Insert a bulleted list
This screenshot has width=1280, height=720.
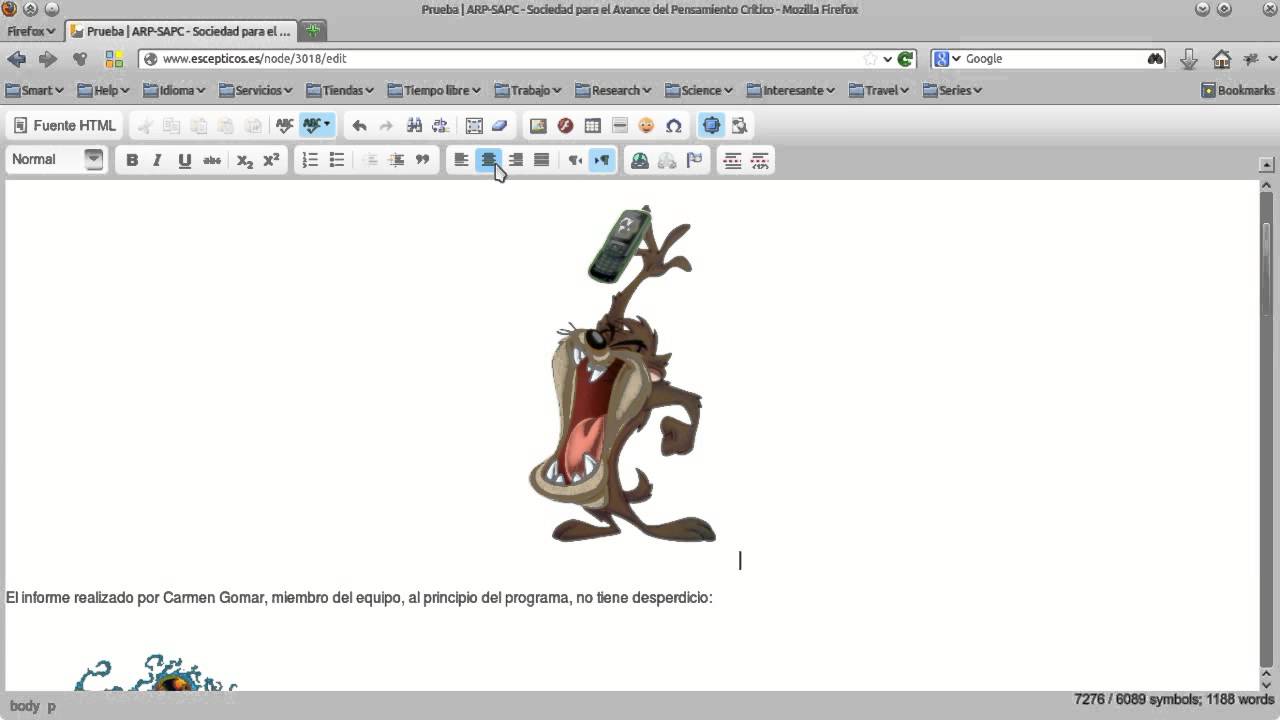coord(337,160)
